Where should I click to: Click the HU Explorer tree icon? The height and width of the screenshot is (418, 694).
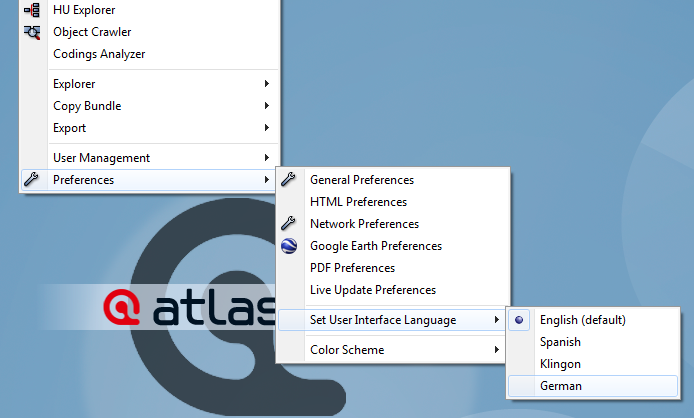click(32, 10)
